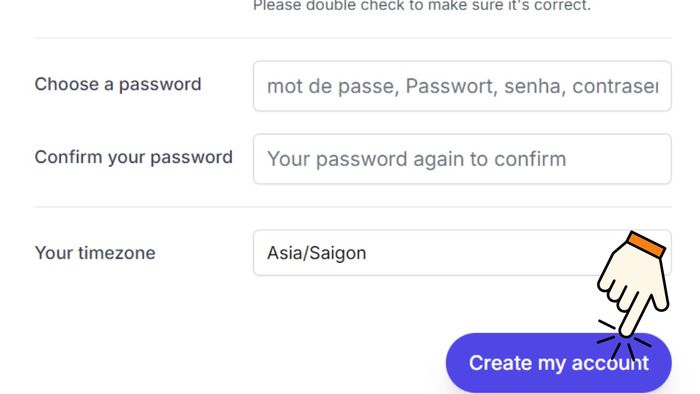700x394 pixels.
Task: Click the 'Please double check' helper text
Action: point(422,6)
